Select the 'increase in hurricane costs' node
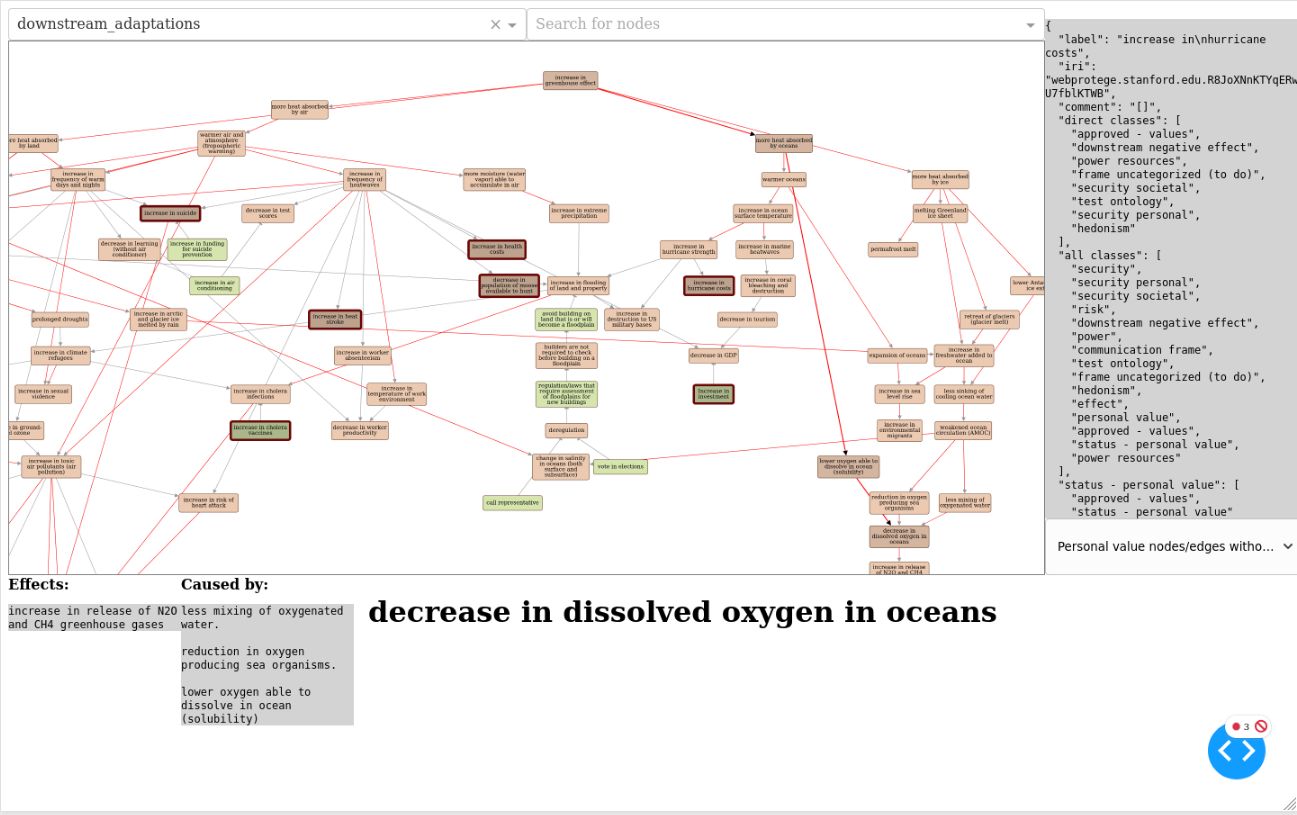 coord(708,286)
